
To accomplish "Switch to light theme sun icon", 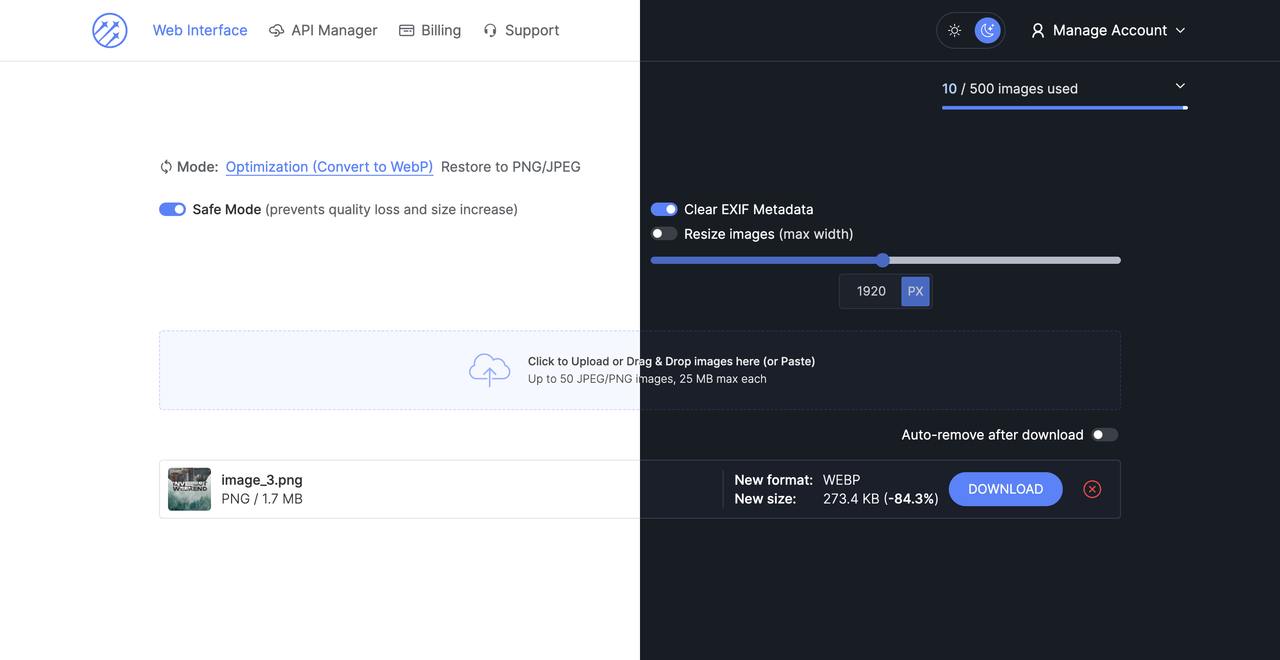I will click(955, 31).
